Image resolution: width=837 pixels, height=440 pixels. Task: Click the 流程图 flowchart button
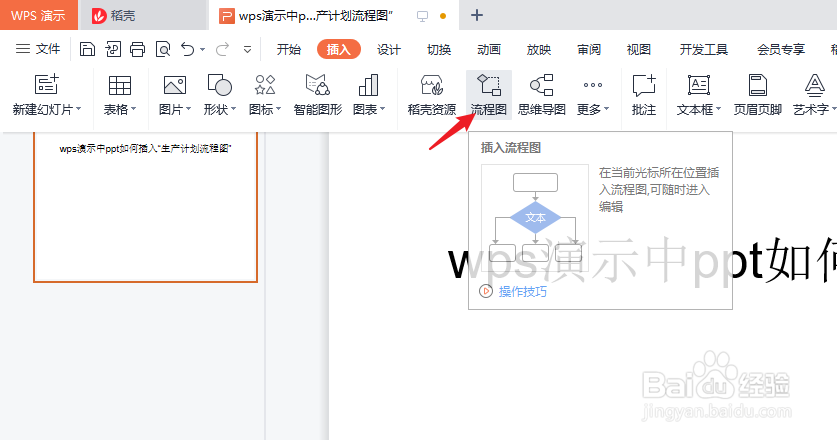(x=488, y=95)
